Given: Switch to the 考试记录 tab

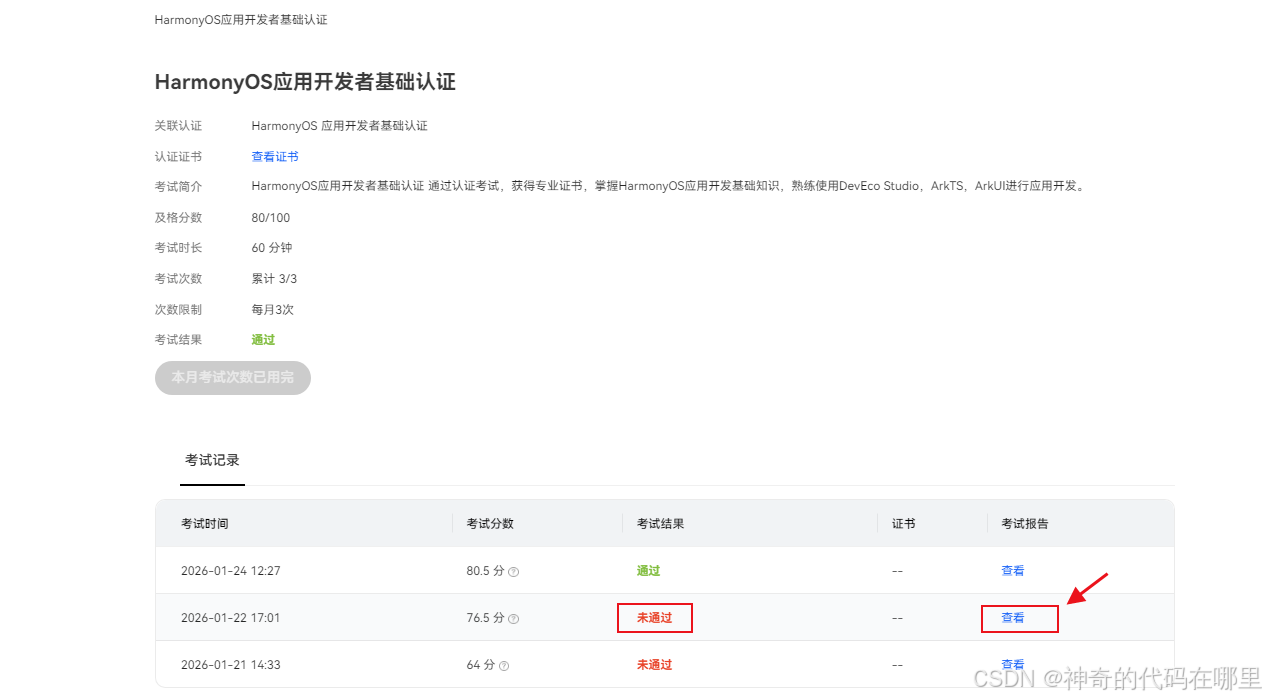Looking at the screenshot, I should [x=212, y=461].
